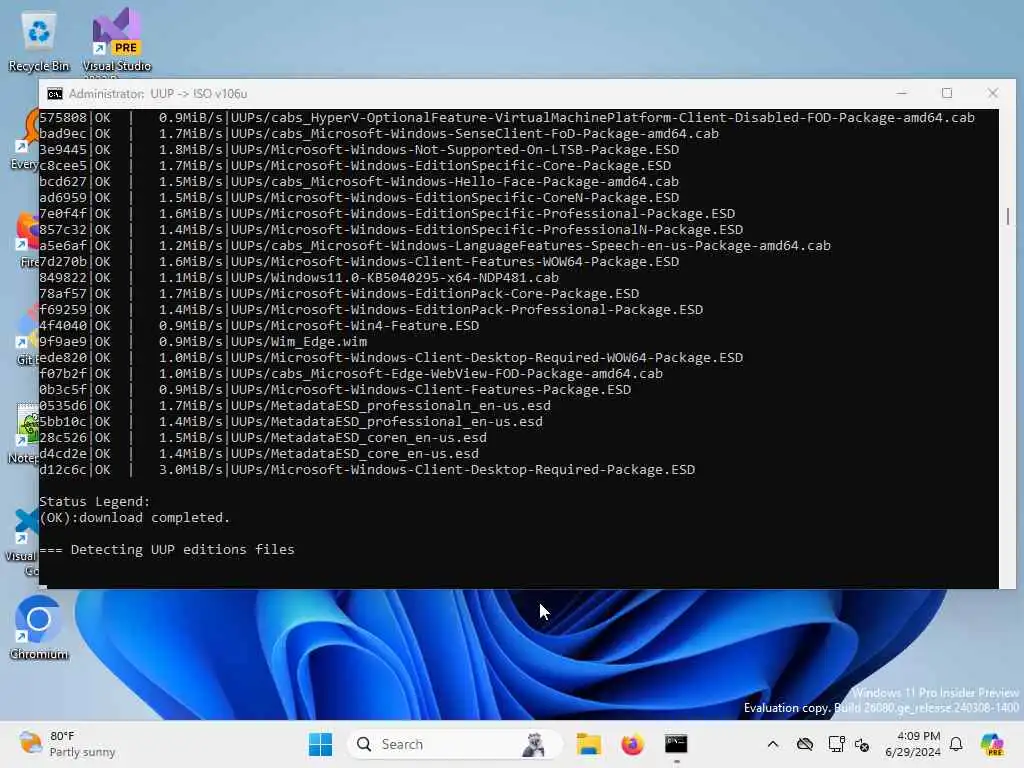Viewport: 1024px width, 768px height.
Task: Click the console window's system menu icon
Action: pos(55,94)
